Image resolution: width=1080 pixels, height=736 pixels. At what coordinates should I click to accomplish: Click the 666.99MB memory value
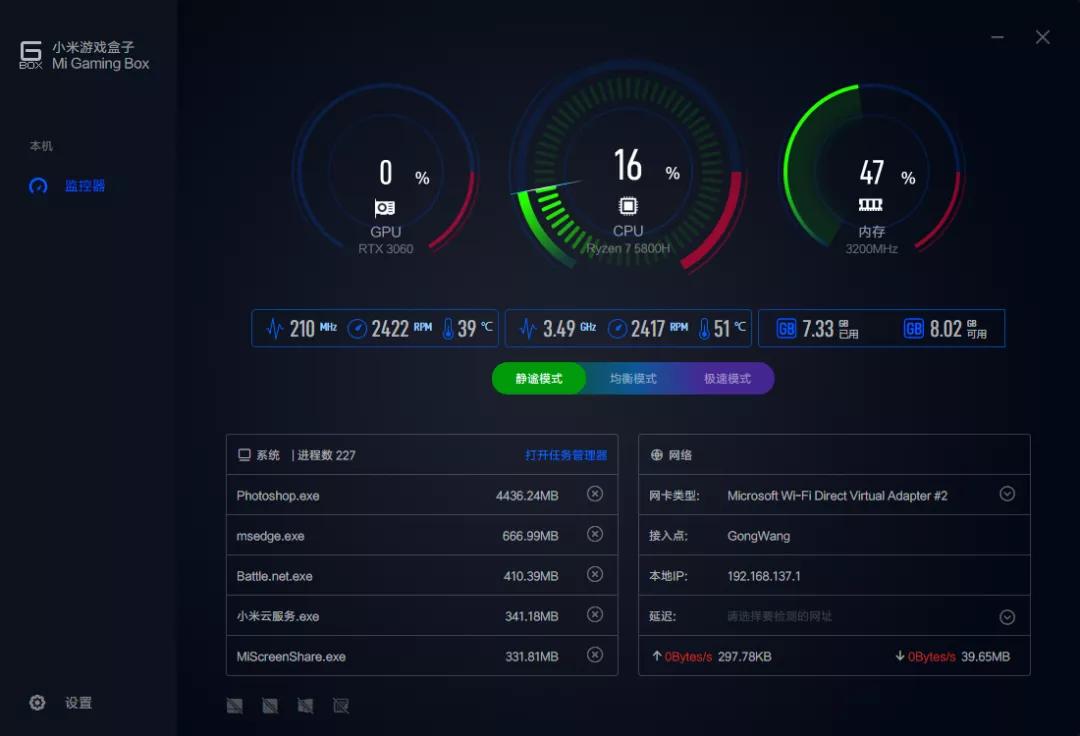click(530, 536)
